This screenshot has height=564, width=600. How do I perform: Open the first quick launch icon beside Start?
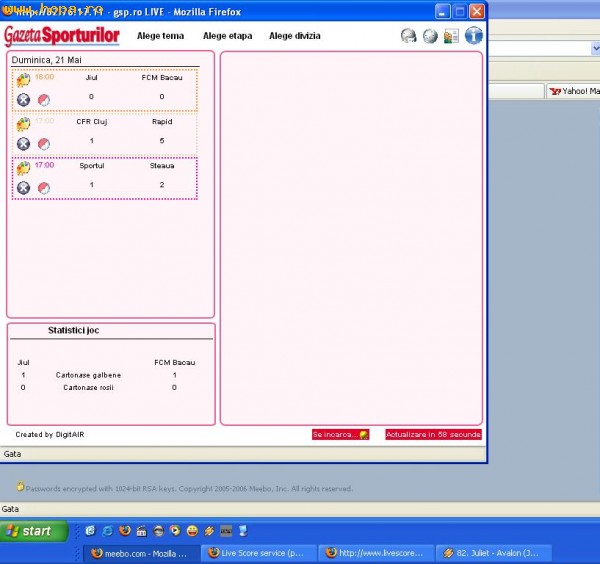pyautogui.click(x=91, y=531)
